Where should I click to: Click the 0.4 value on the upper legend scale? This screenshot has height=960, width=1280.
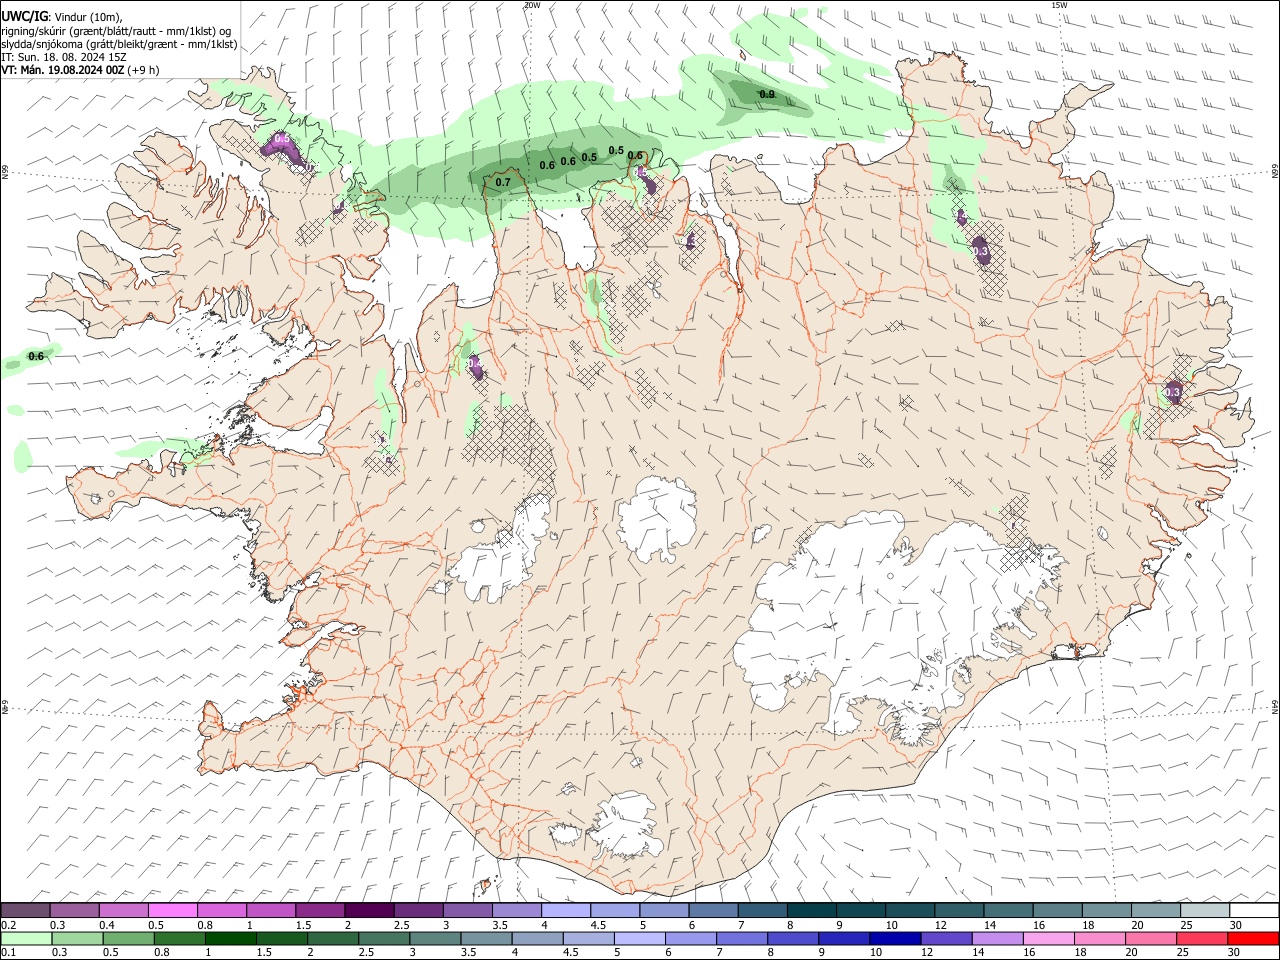click(107, 925)
